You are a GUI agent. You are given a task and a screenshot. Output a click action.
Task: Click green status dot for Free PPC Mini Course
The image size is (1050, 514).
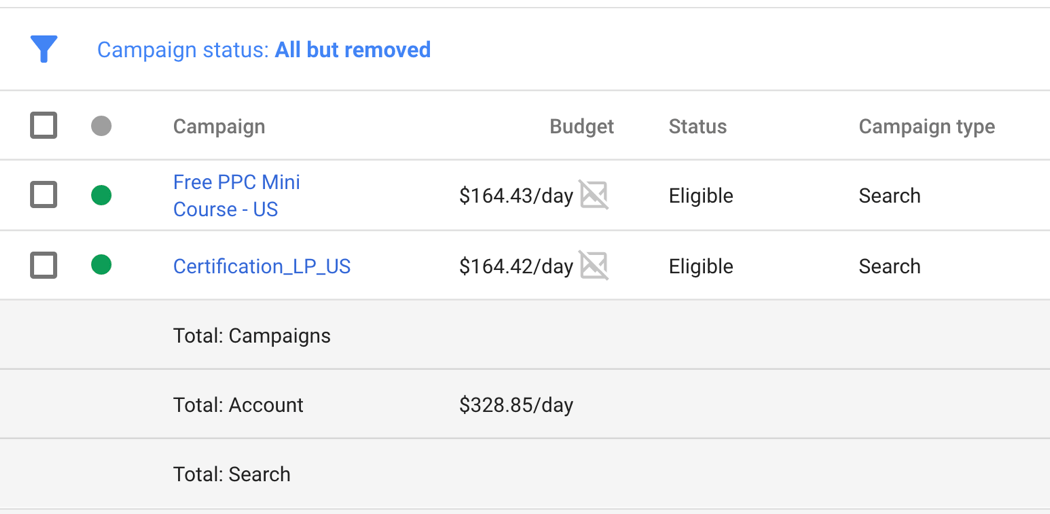click(x=101, y=195)
